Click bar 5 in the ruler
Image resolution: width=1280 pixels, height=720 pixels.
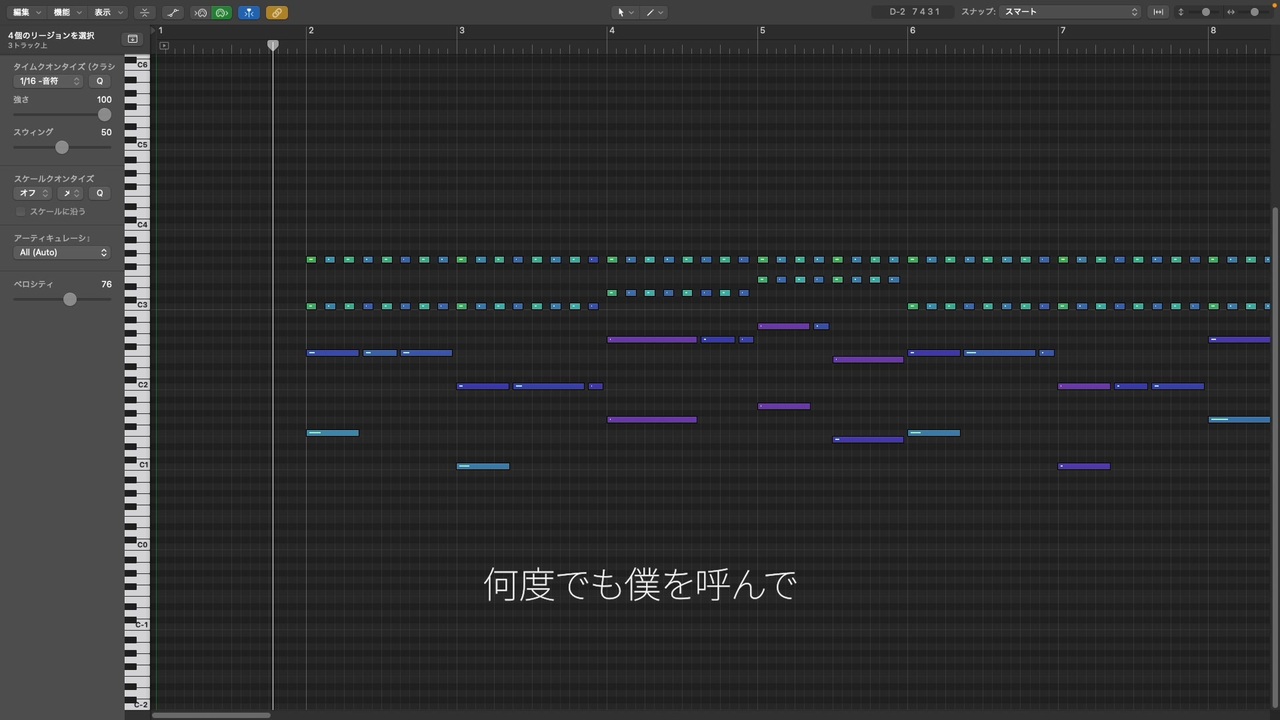(x=762, y=31)
